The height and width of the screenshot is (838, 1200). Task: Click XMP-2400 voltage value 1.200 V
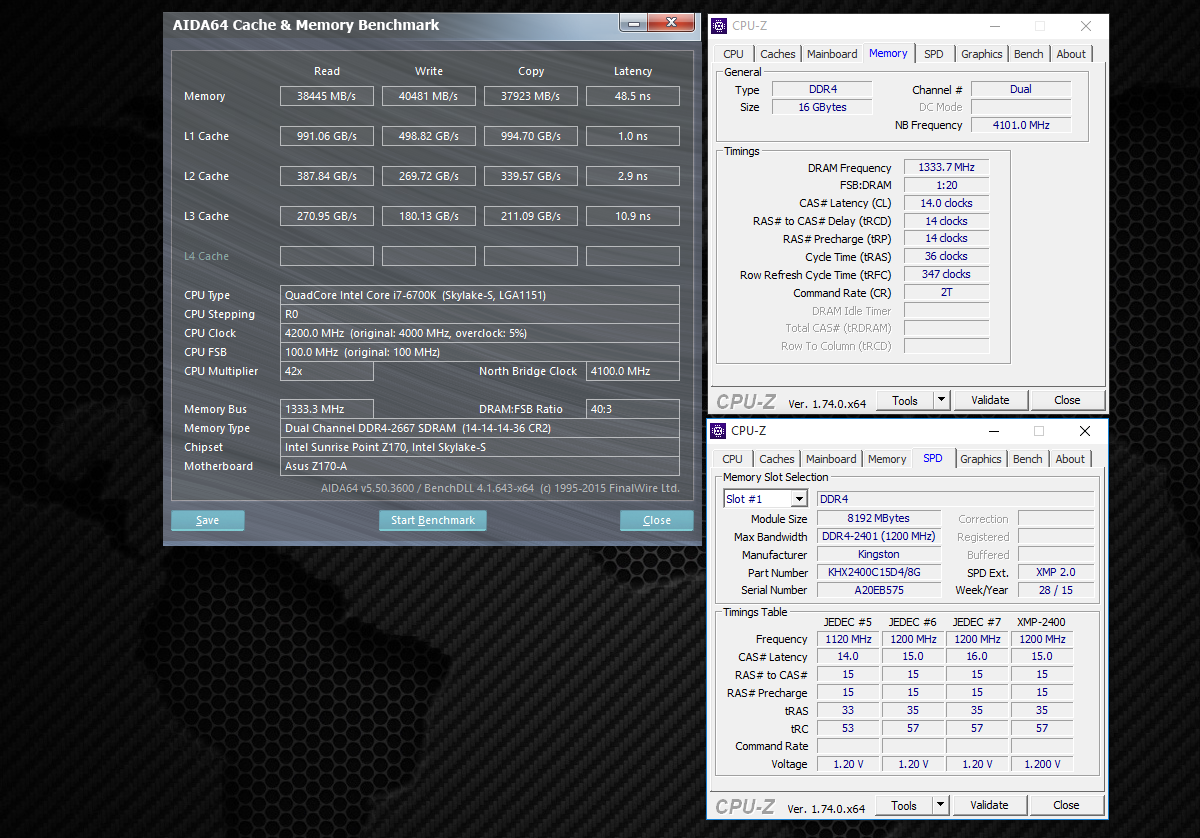coord(1042,763)
